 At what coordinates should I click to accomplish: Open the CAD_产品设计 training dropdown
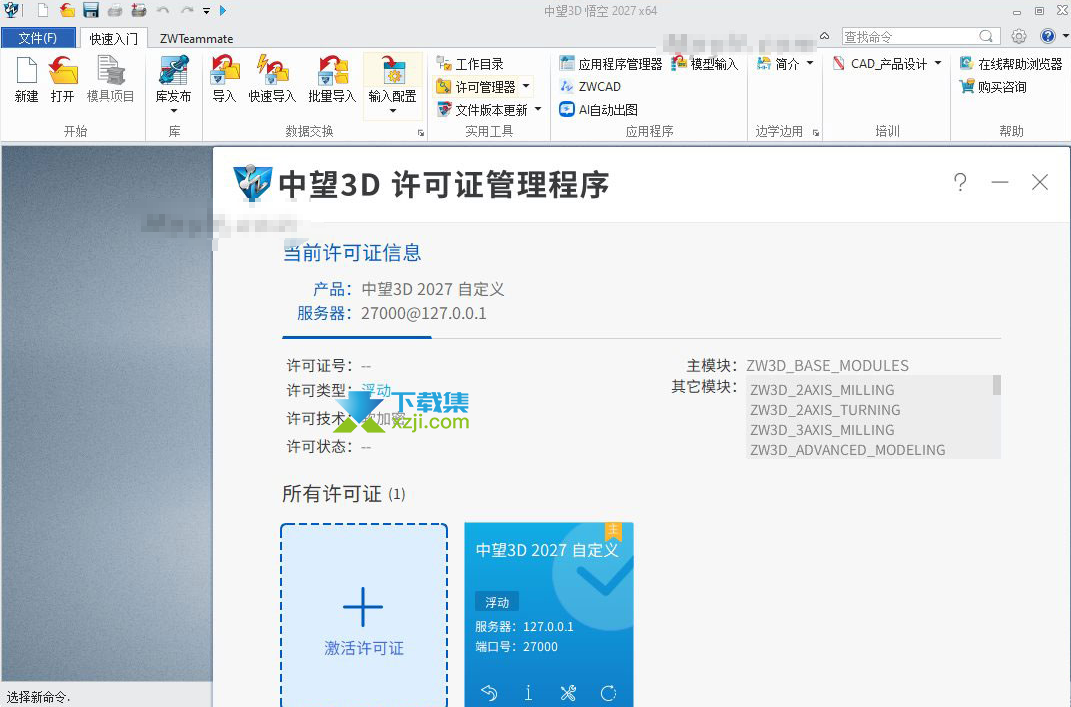click(x=887, y=64)
